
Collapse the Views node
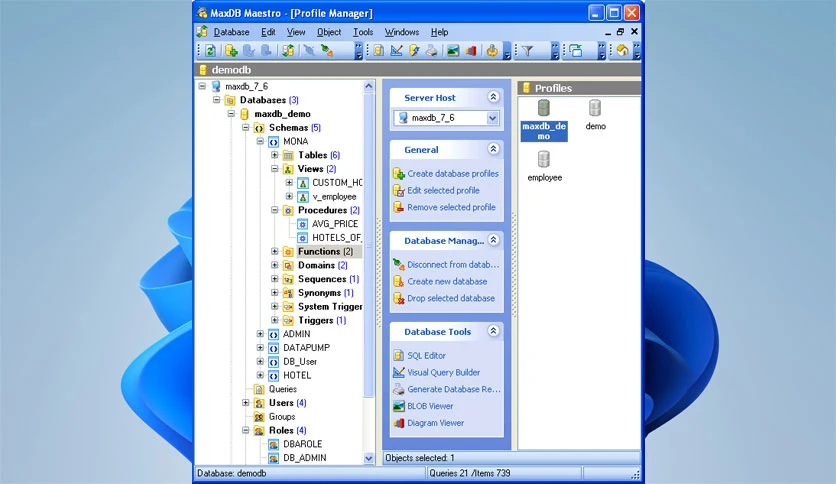[x=275, y=169]
